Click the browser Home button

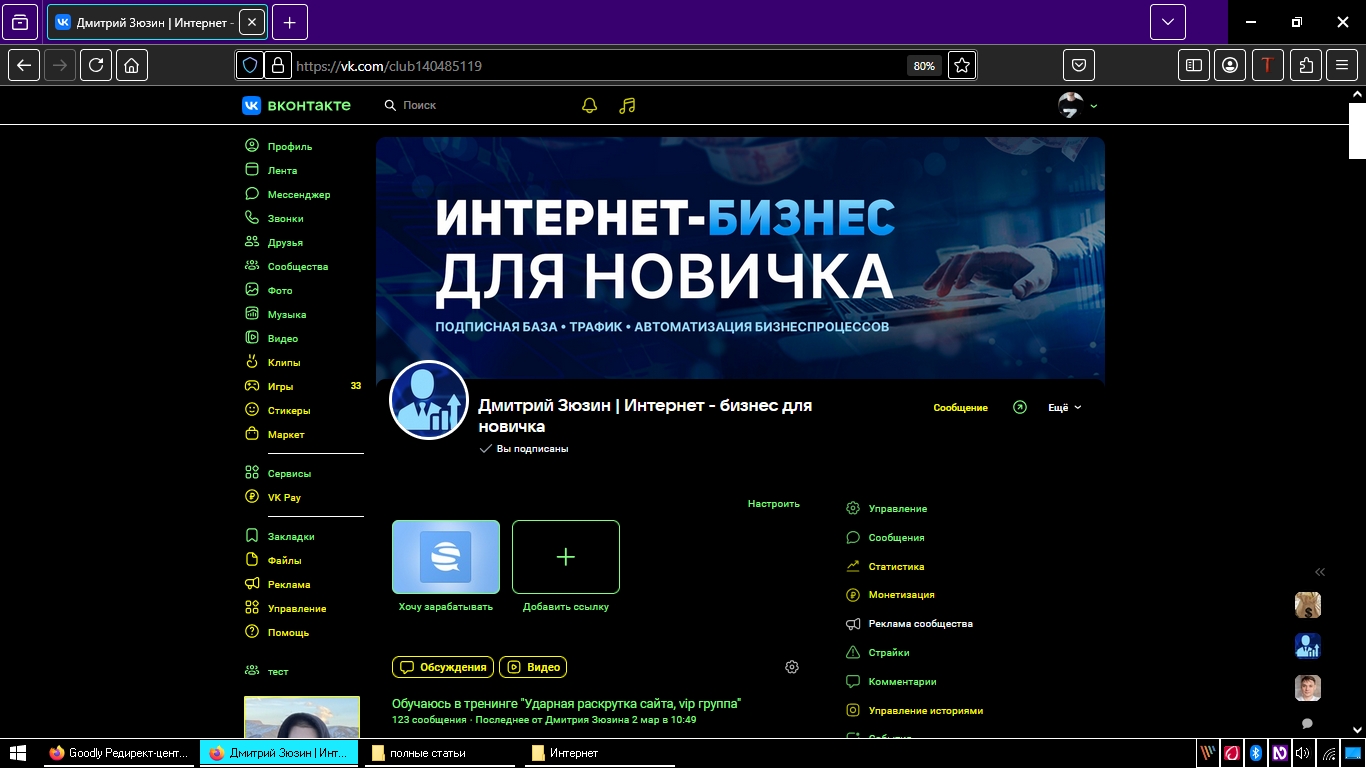tap(132, 66)
